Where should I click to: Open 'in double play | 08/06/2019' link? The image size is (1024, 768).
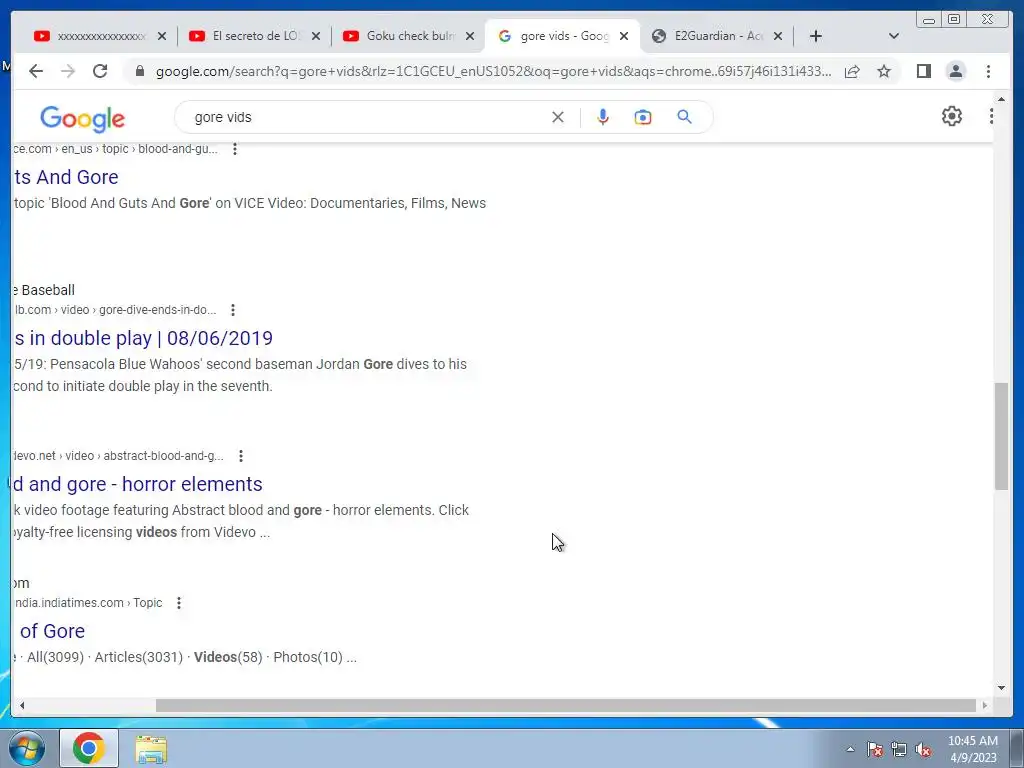click(143, 338)
